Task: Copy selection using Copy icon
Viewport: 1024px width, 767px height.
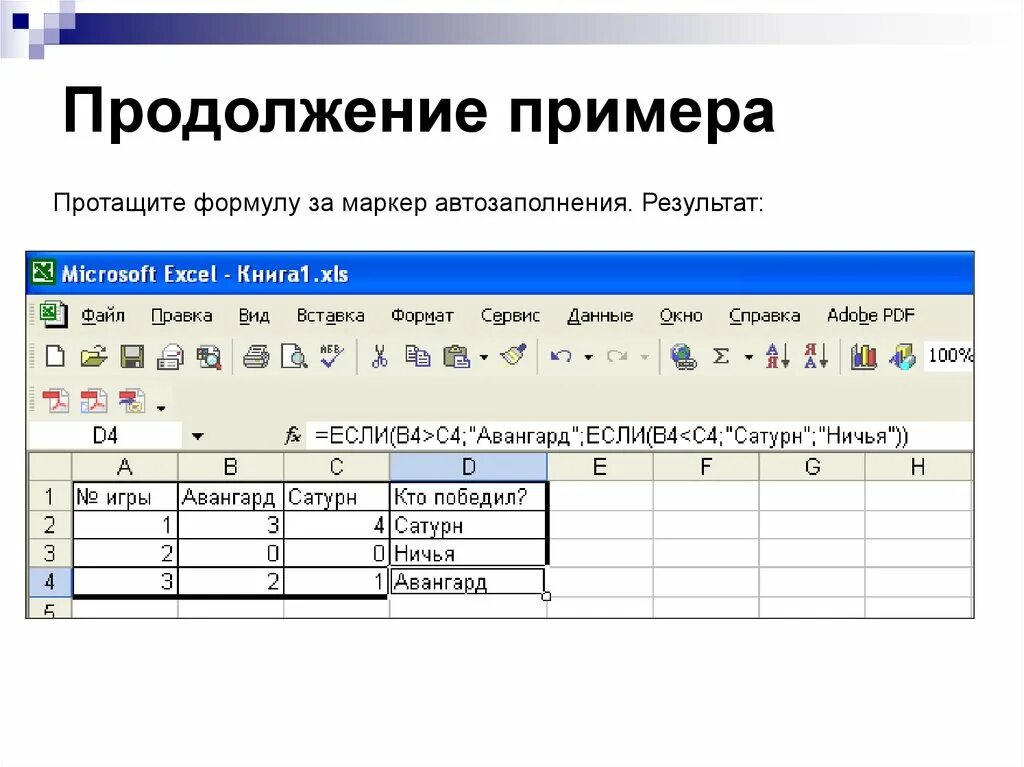Action: [x=418, y=357]
